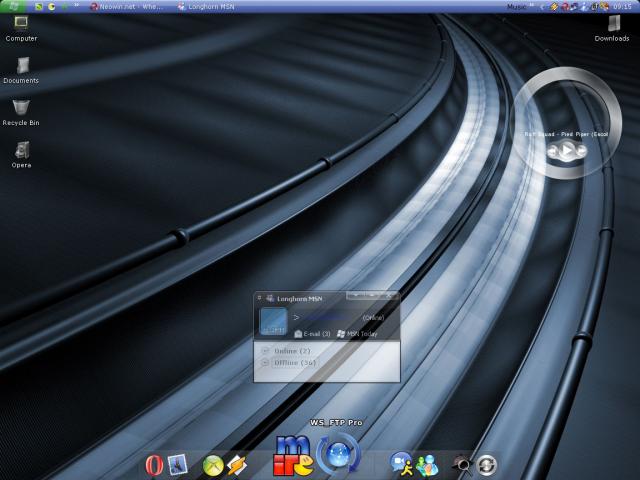The height and width of the screenshot is (480, 640).
Task: Close the Longhorn MSN window
Action: [389, 295]
